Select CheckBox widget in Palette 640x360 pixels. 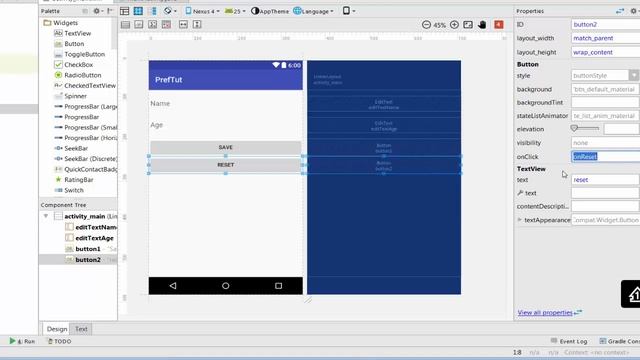(x=73, y=64)
